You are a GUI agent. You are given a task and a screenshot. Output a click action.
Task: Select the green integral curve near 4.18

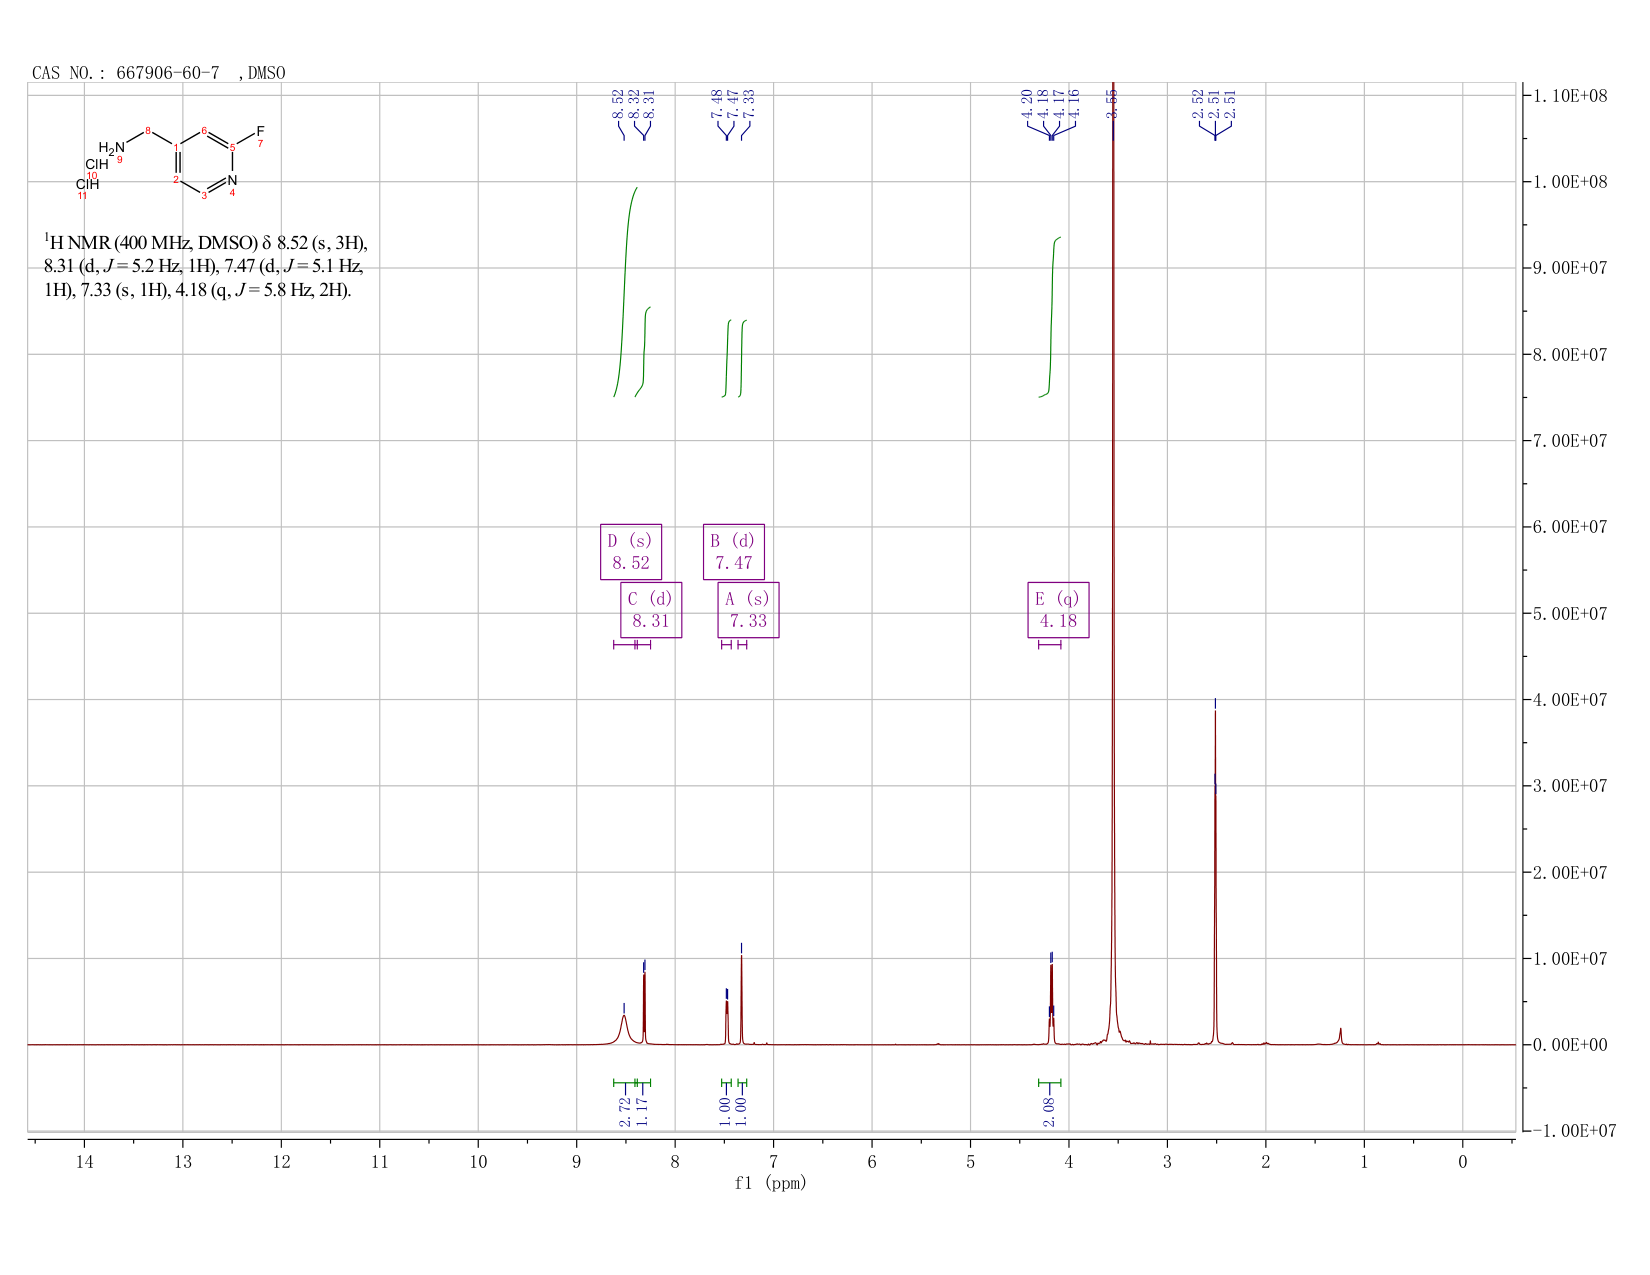pyautogui.click(x=1051, y=317)
